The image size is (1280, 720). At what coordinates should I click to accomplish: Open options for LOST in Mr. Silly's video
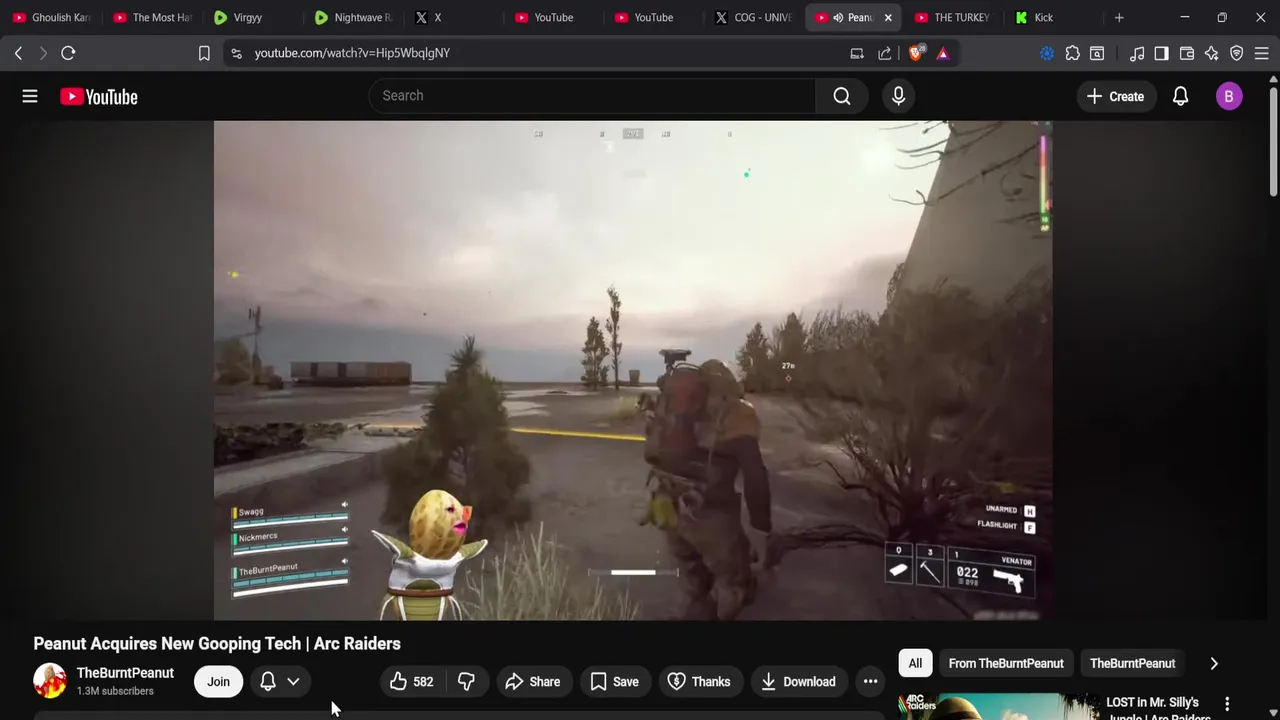[x=1227, y=704]
